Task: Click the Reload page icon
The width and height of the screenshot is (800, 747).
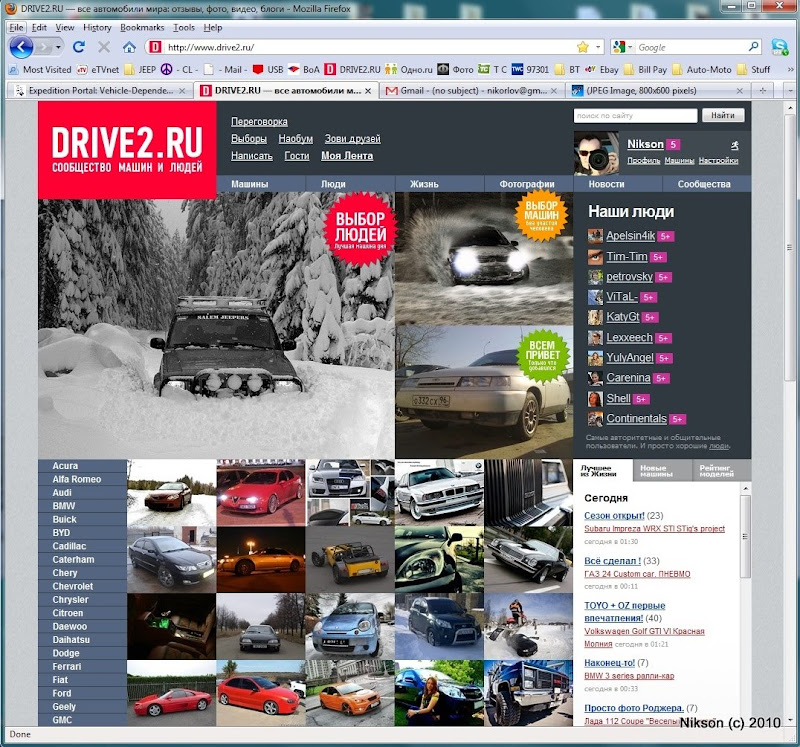Action: point(79,47)
